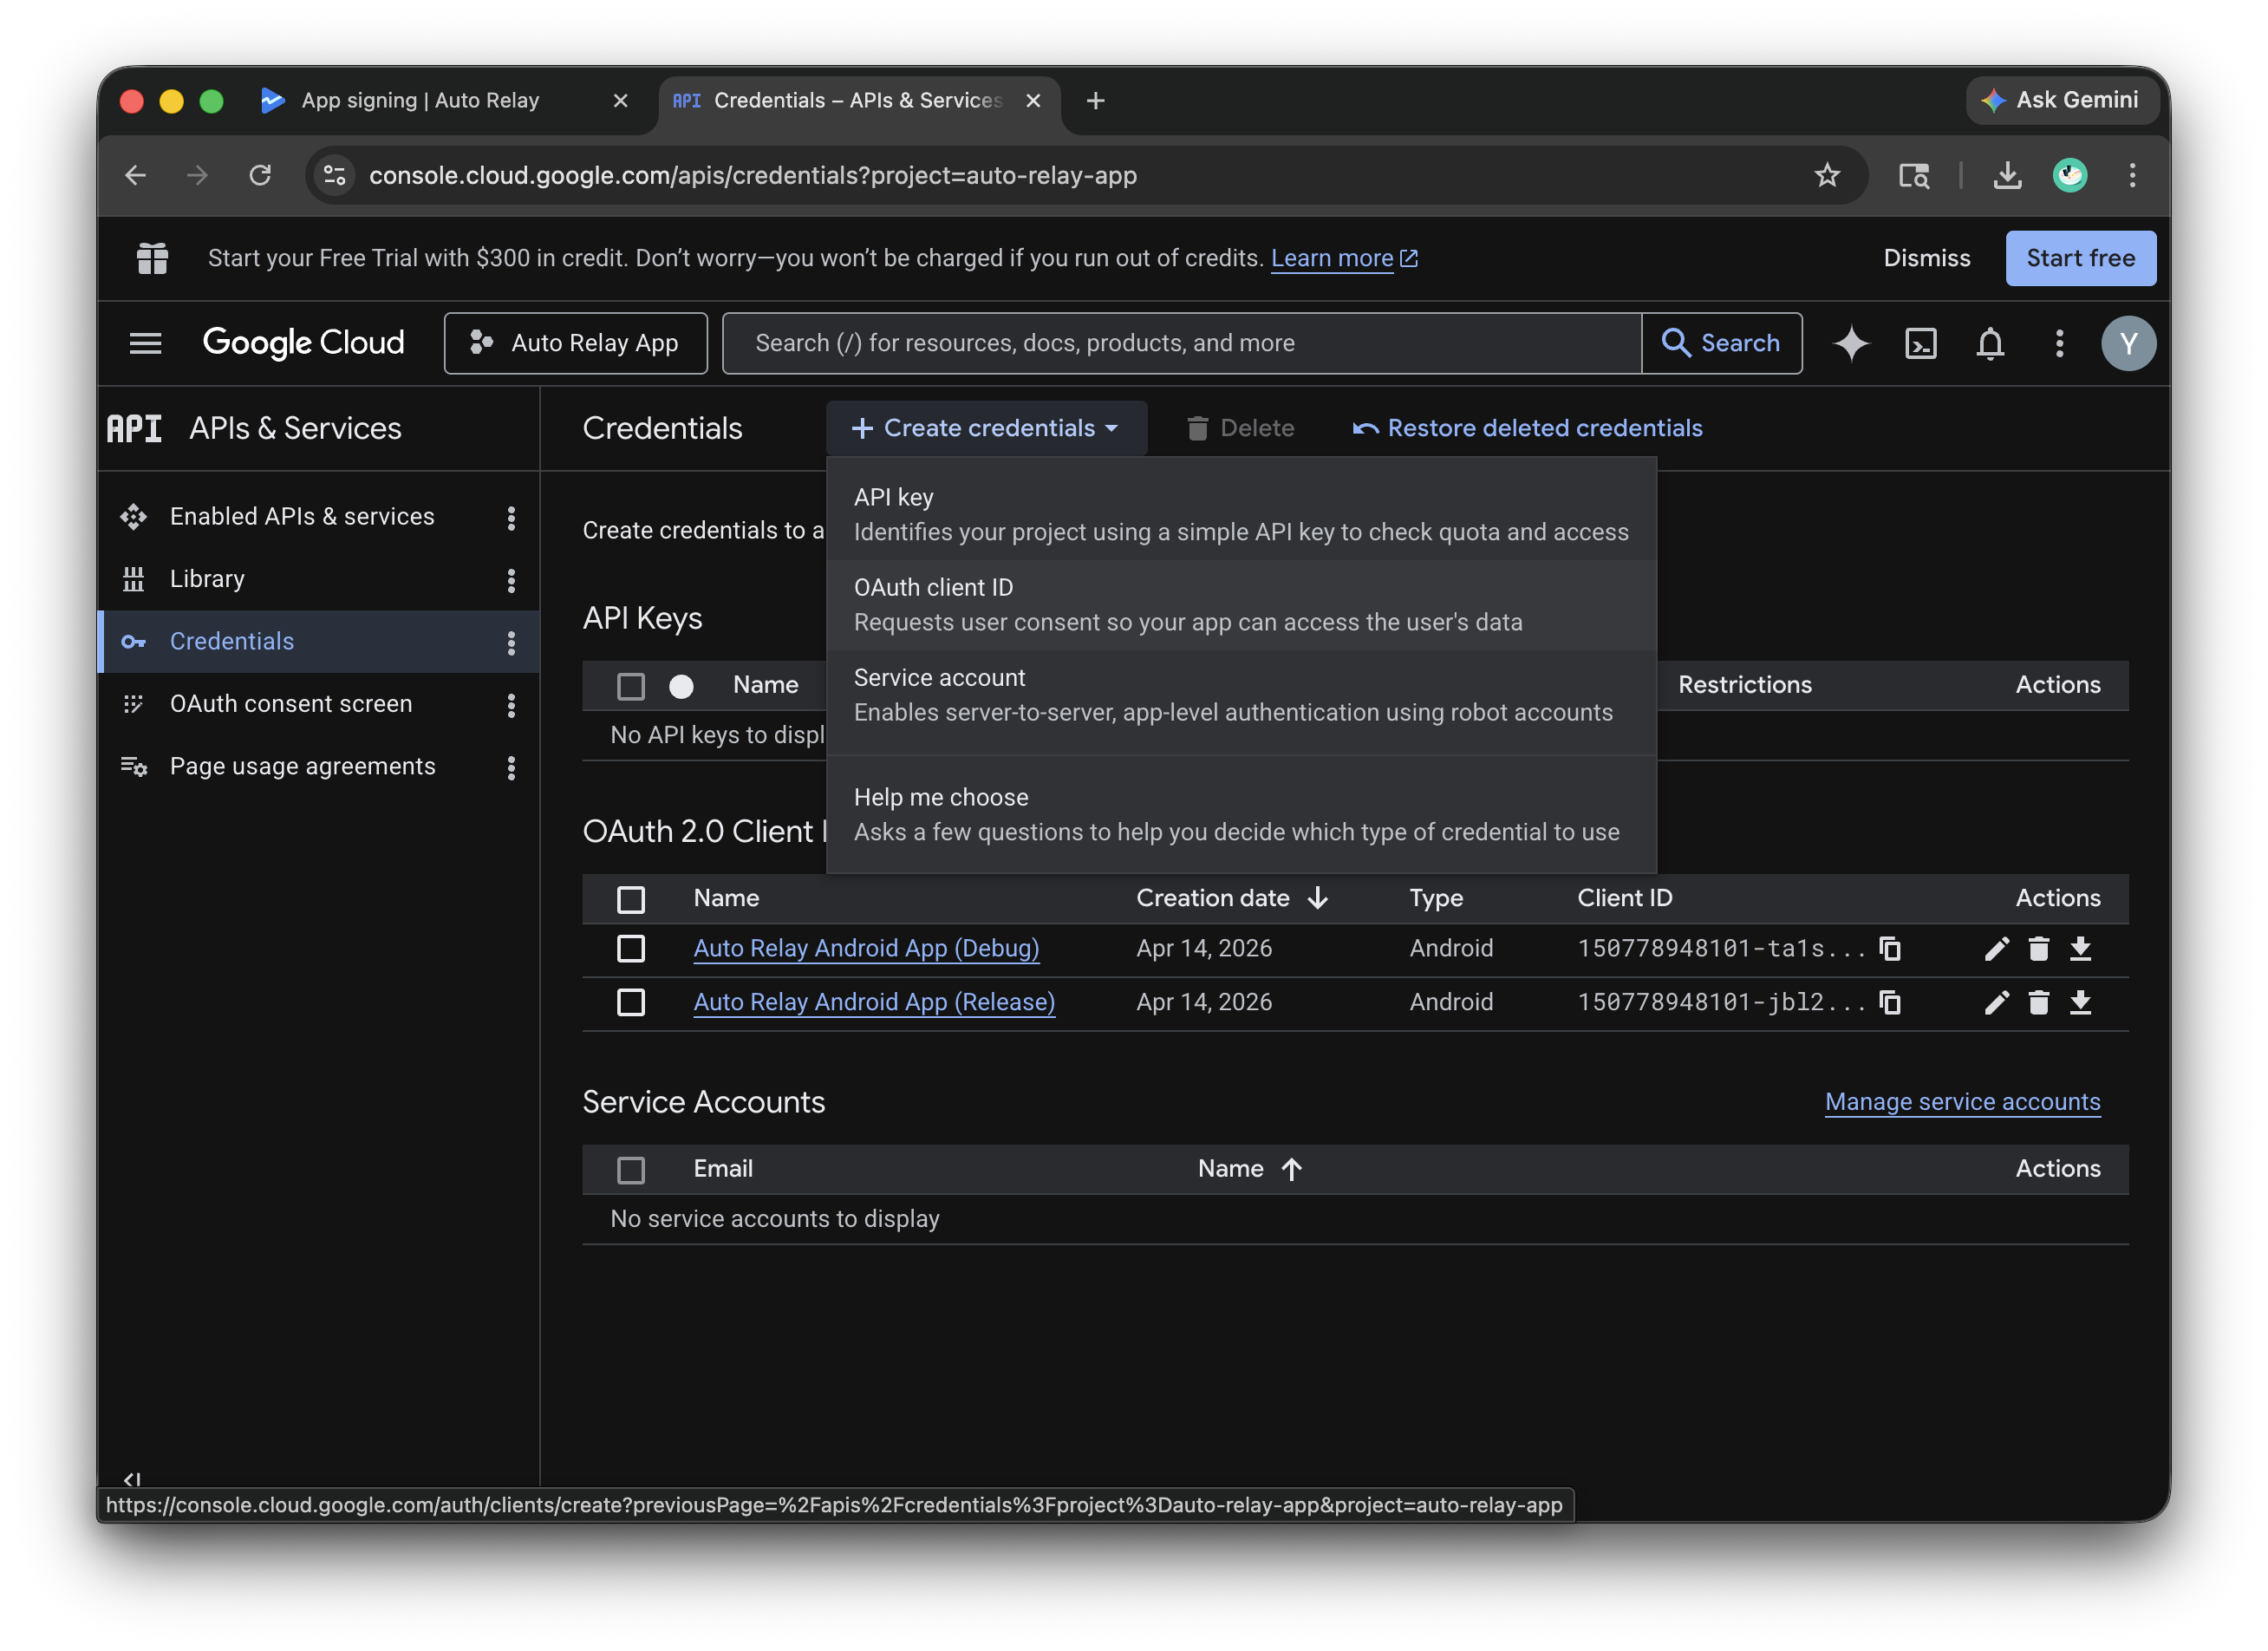Open Cloud Shell terminal icon
Viewport: 2268px width, 1651px height.
coord(1920,343)
